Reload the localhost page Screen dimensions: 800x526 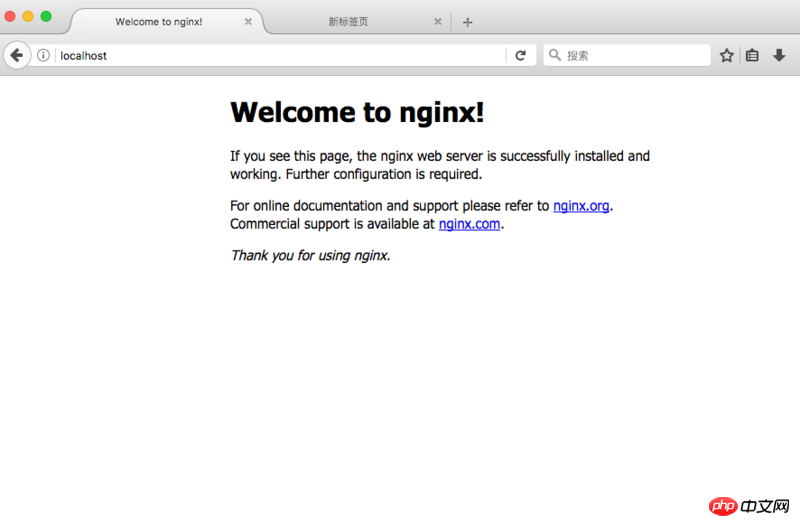pos(520,55)
